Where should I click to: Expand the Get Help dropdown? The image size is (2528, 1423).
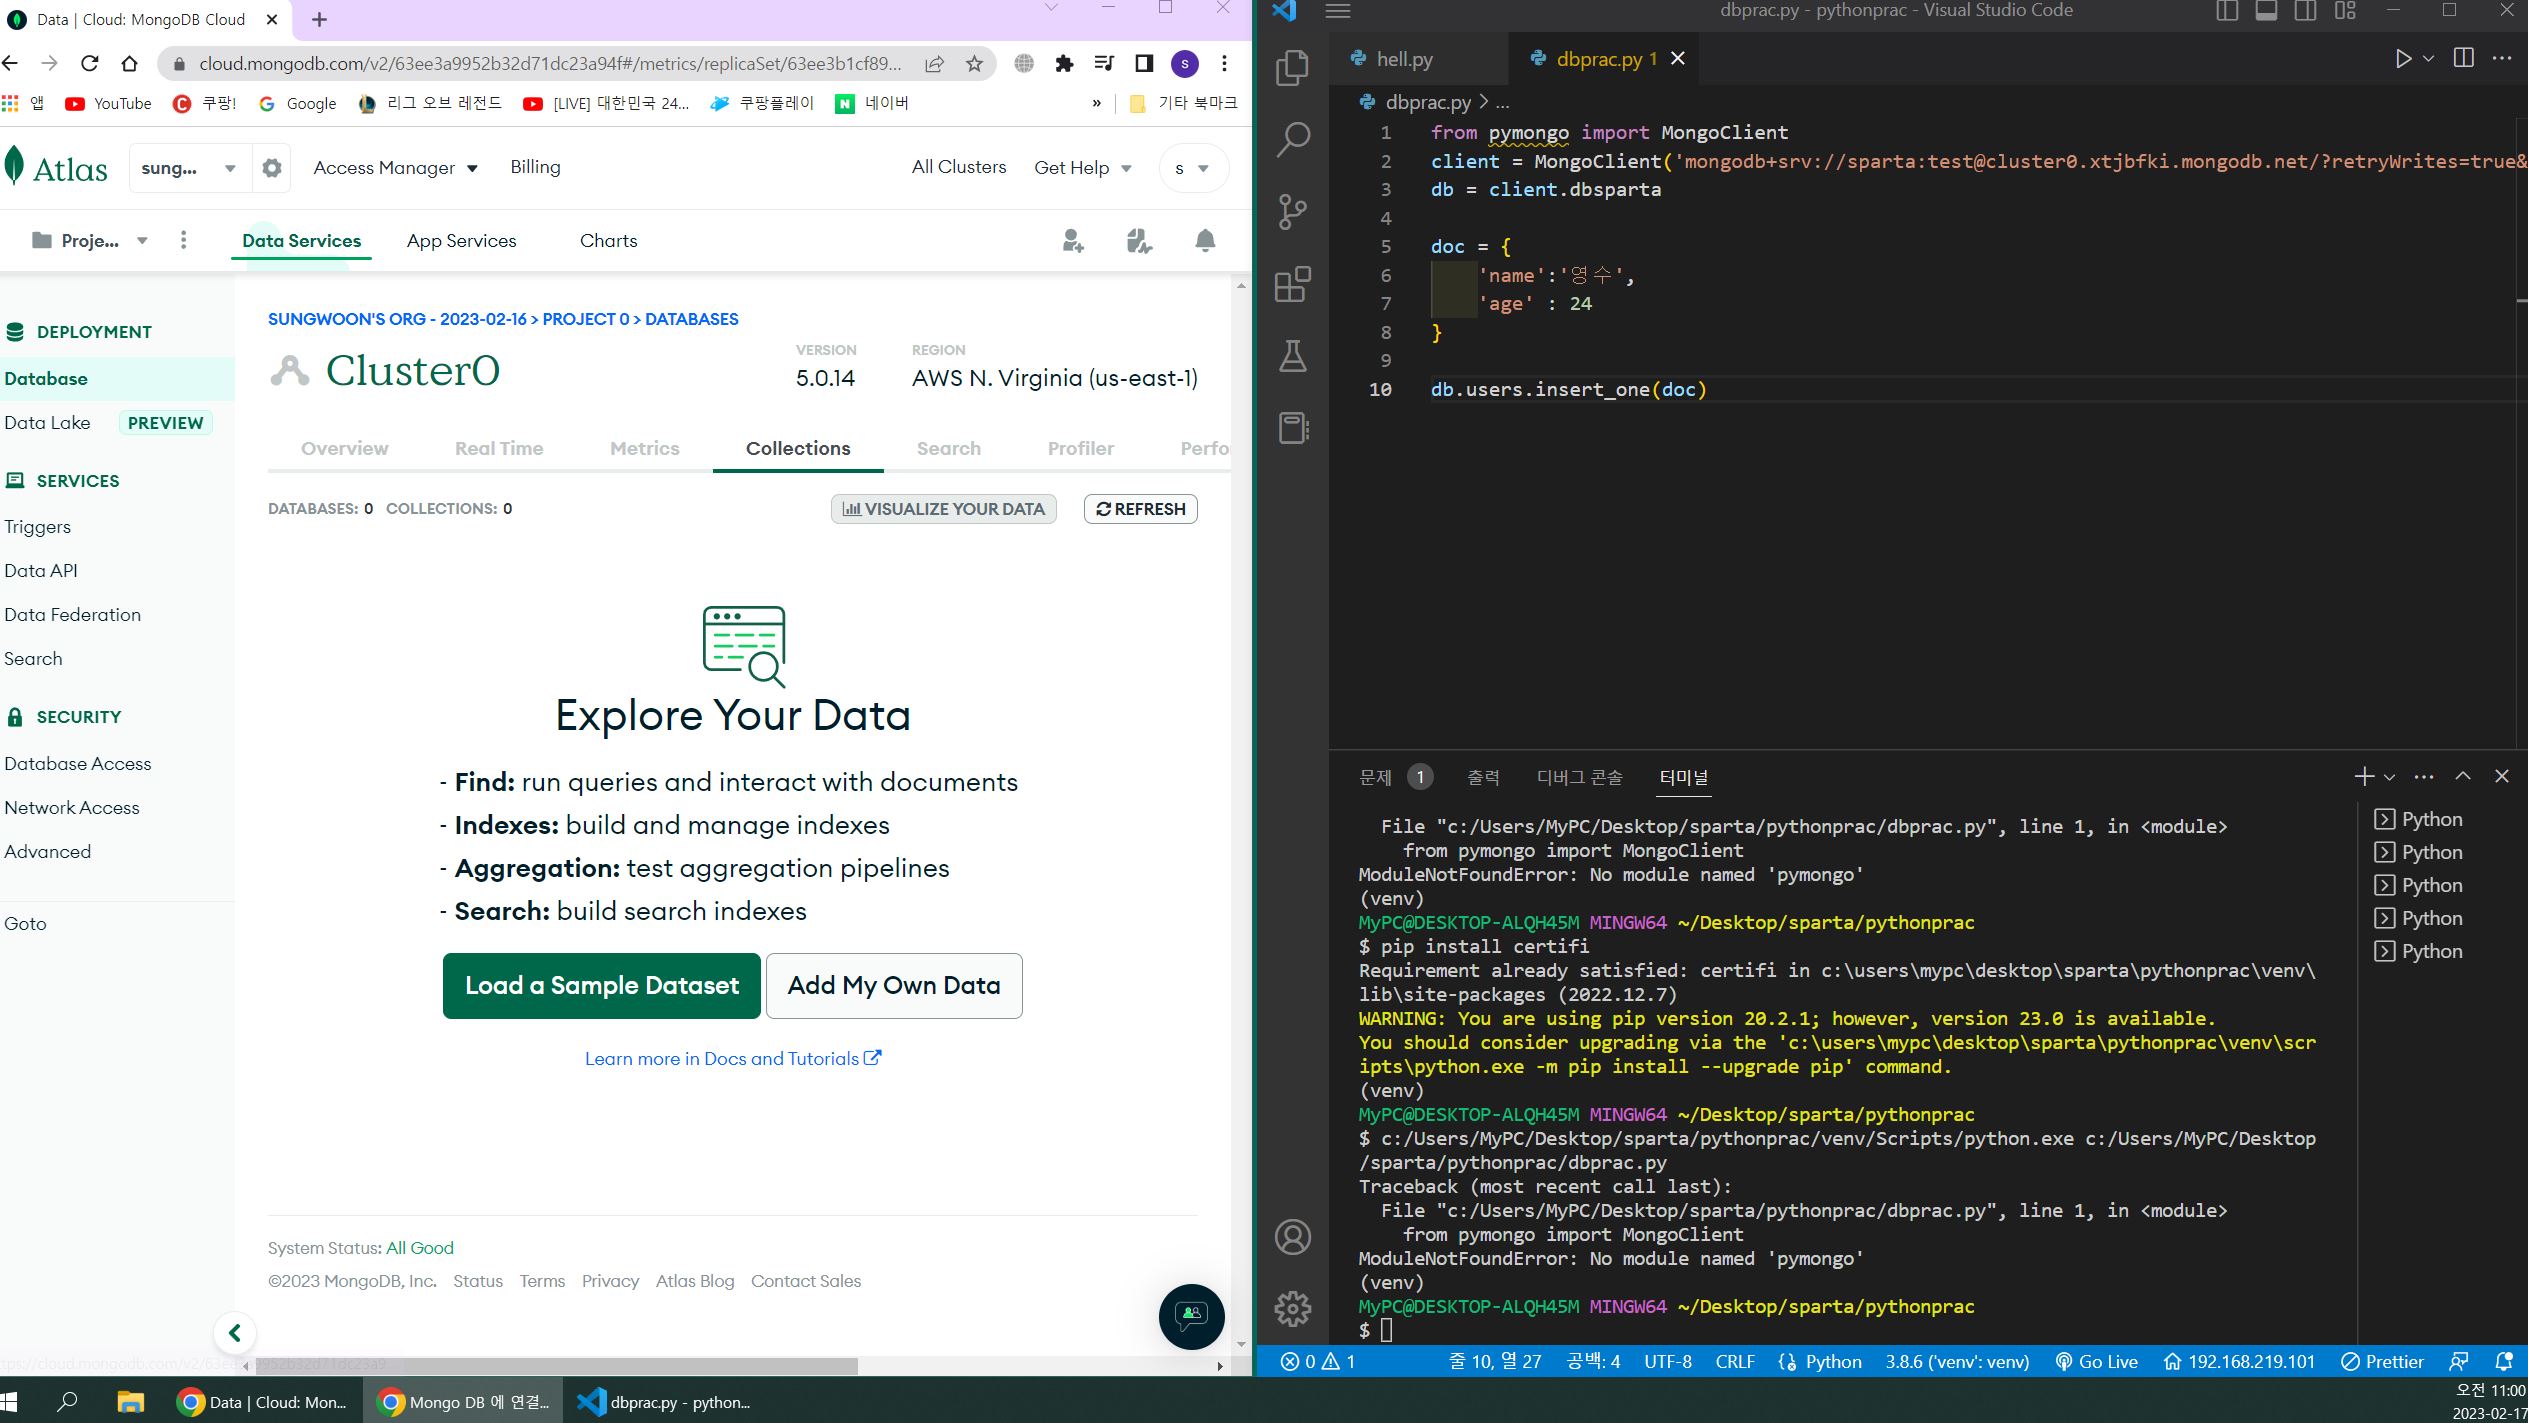point(1083,168)
